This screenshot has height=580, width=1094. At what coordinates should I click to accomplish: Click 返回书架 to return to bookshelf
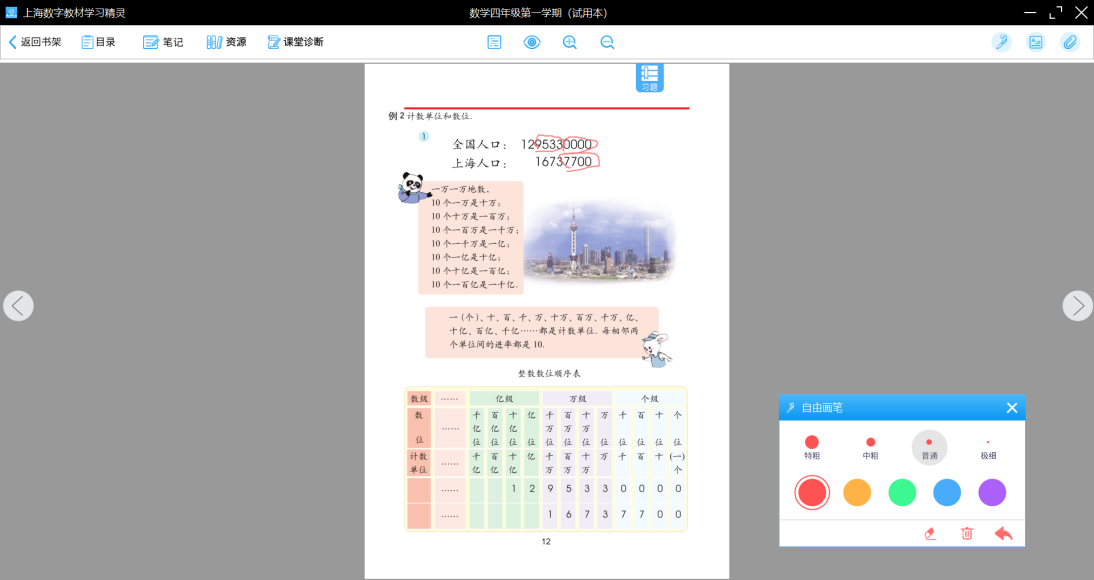tap(35, 42)
